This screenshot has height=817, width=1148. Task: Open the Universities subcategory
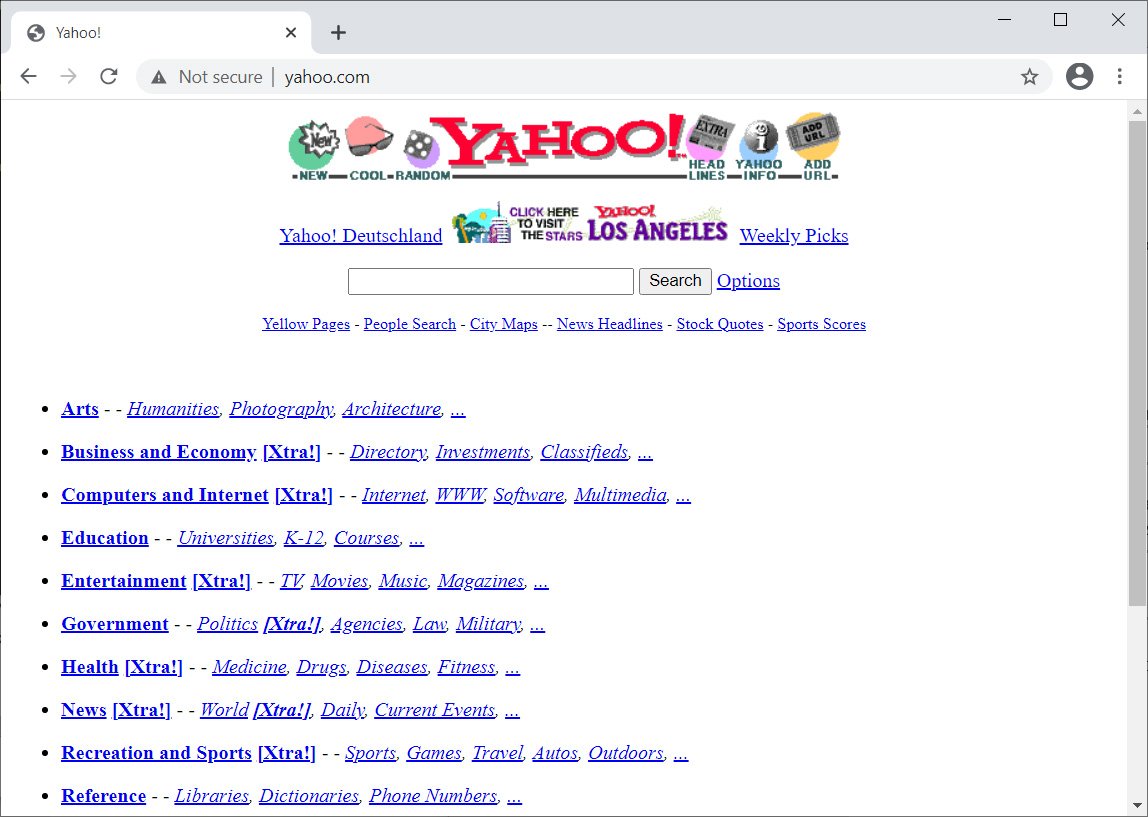[226, 538]
